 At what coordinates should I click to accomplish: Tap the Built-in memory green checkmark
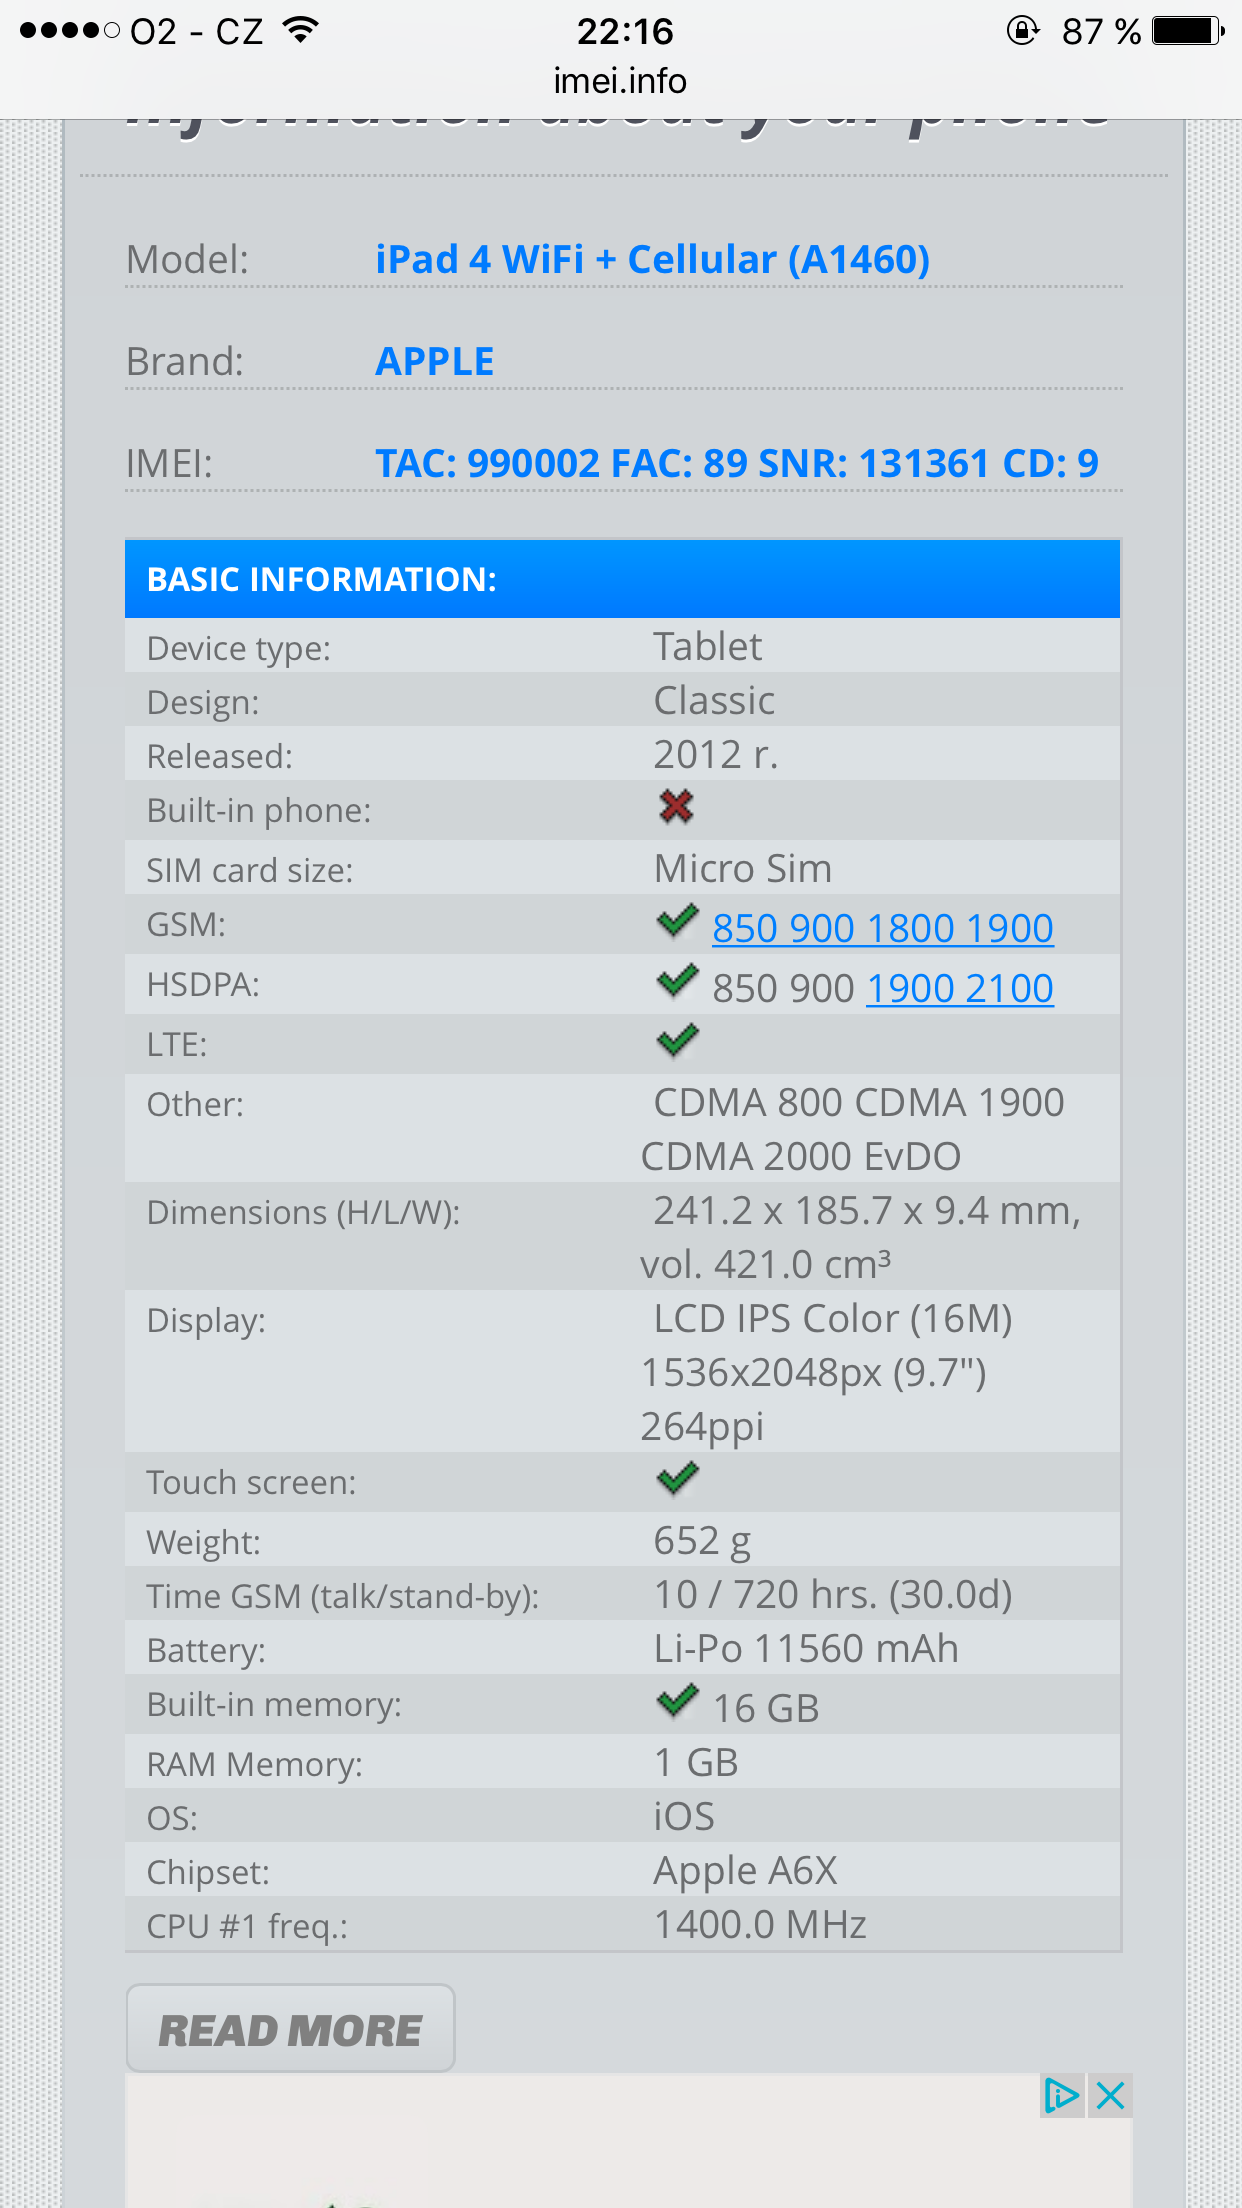click(x=677, y=1700)
